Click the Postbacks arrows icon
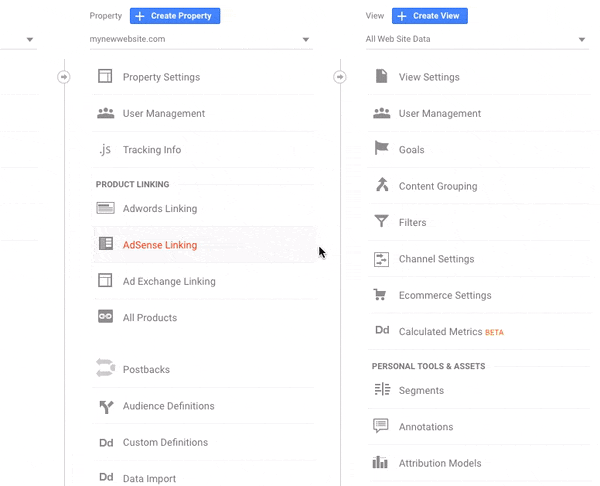Screen dimensions: 600x486 click(x=106, y=368)
